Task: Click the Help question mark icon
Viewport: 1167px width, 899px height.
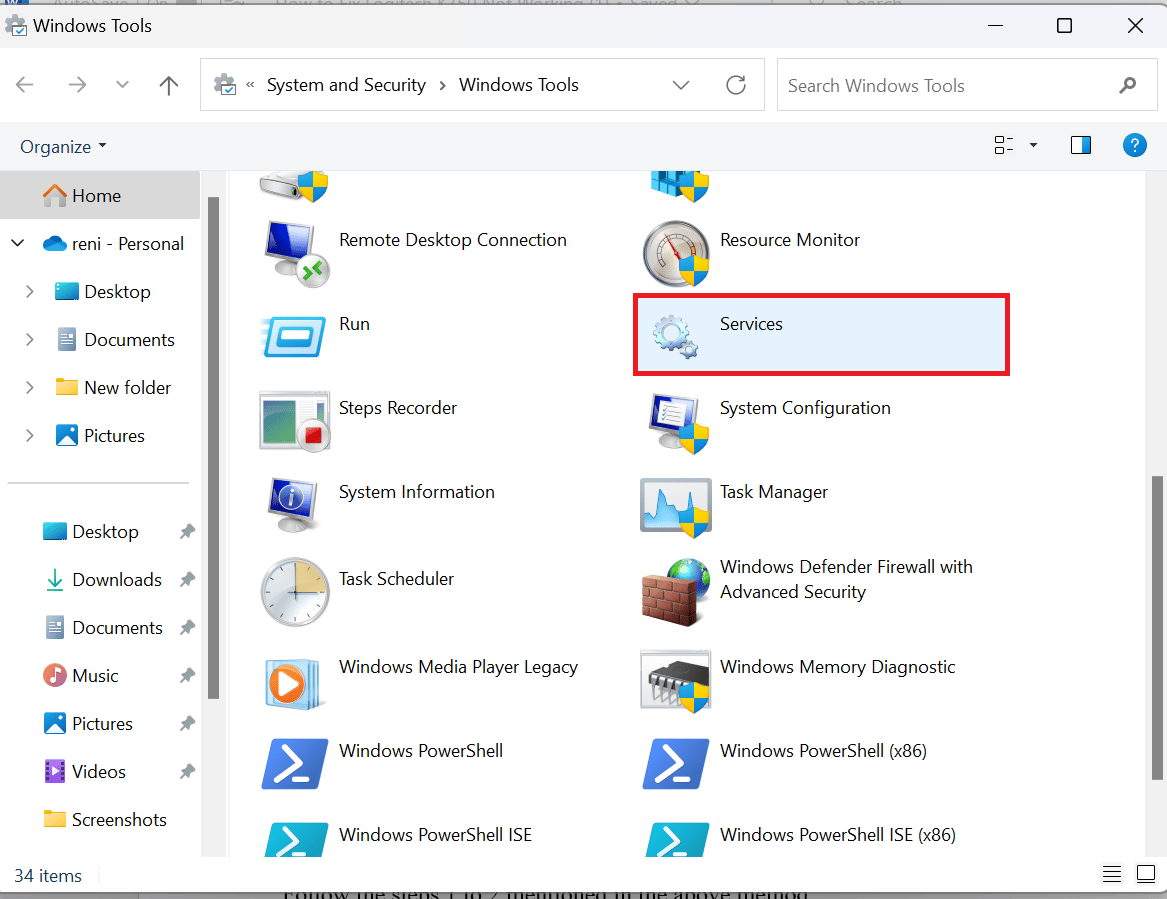Action: click(1134, 145)
